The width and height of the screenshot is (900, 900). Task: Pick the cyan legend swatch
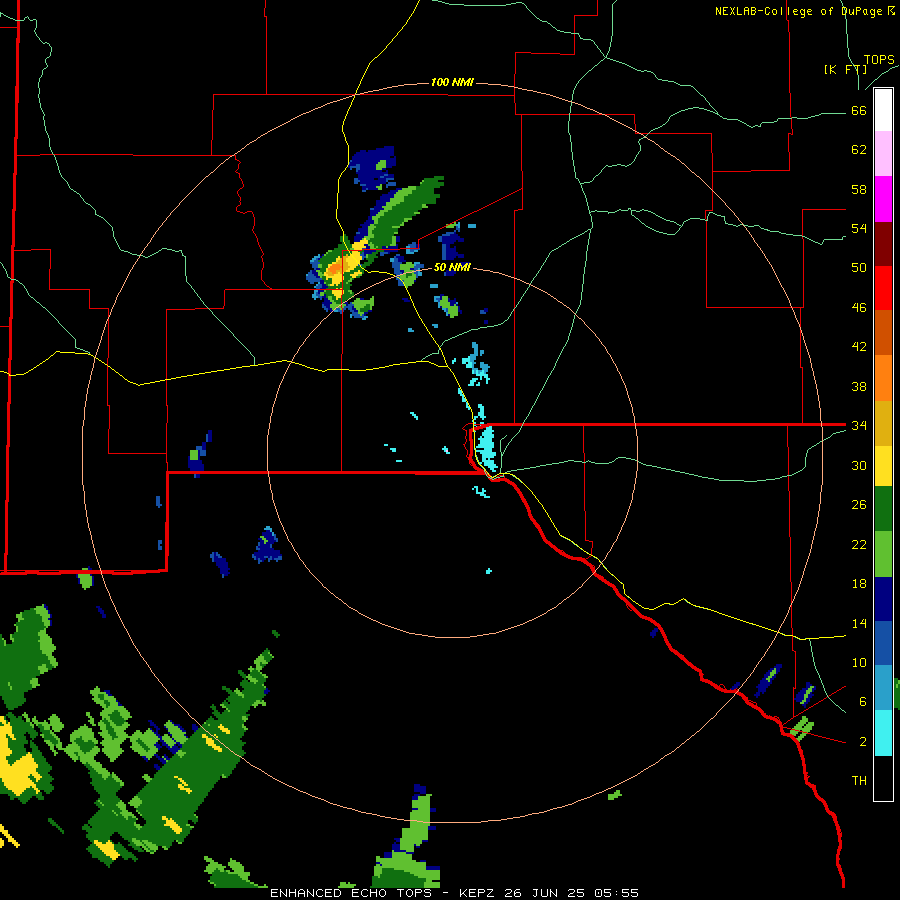[x=883, y=733]
